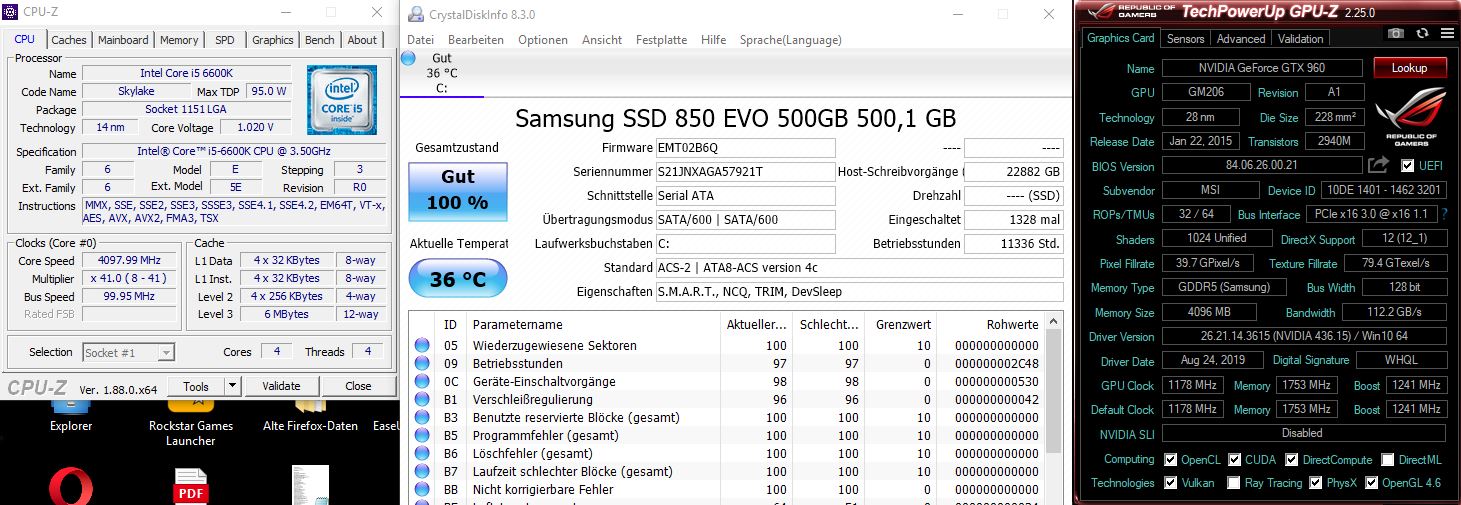Click the 36 °C temperature button

(x=458, y=279)
